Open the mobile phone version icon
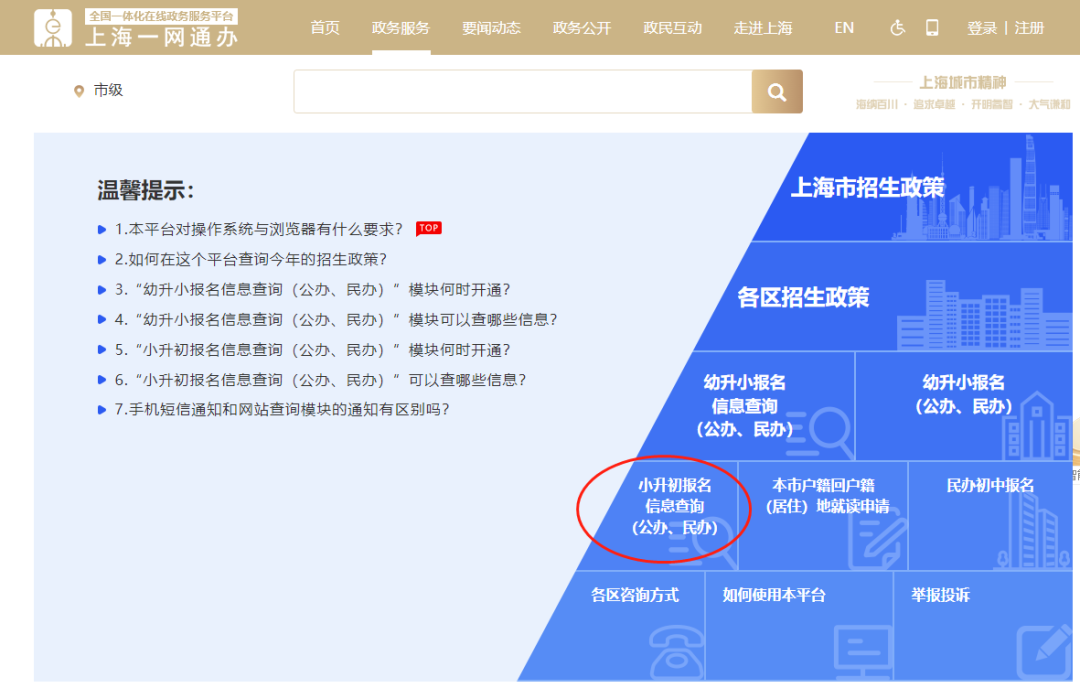Image resolution: width=1080 pixels, height=688 pixels. tap(932, 28)
